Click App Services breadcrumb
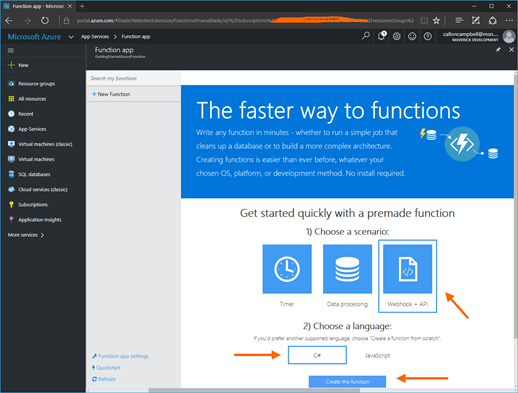This screenshot has height=393, width=518. point(95,37)
